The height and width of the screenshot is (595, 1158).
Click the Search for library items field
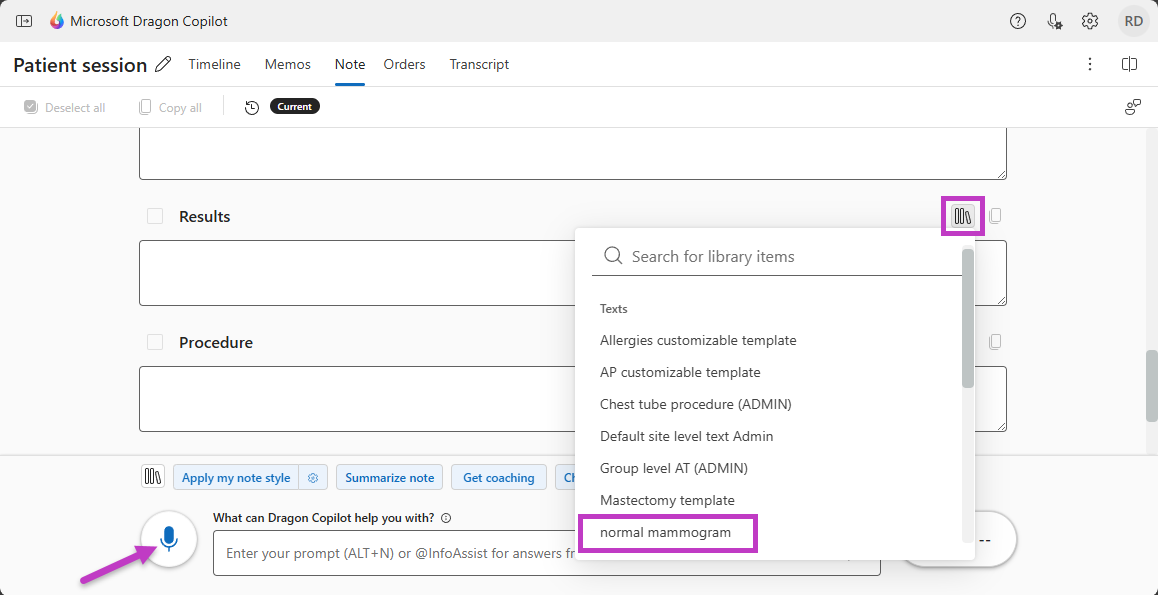780,257
